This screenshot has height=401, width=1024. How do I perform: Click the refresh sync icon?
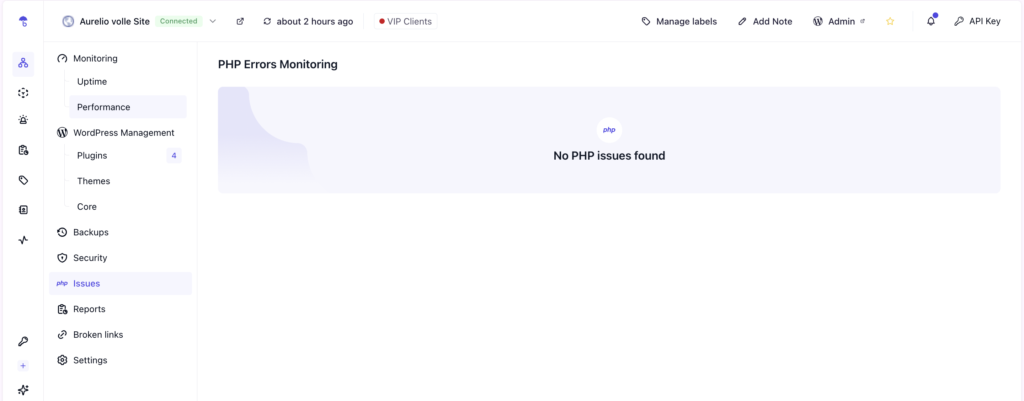pyautogui.click(x=267, y=21)
